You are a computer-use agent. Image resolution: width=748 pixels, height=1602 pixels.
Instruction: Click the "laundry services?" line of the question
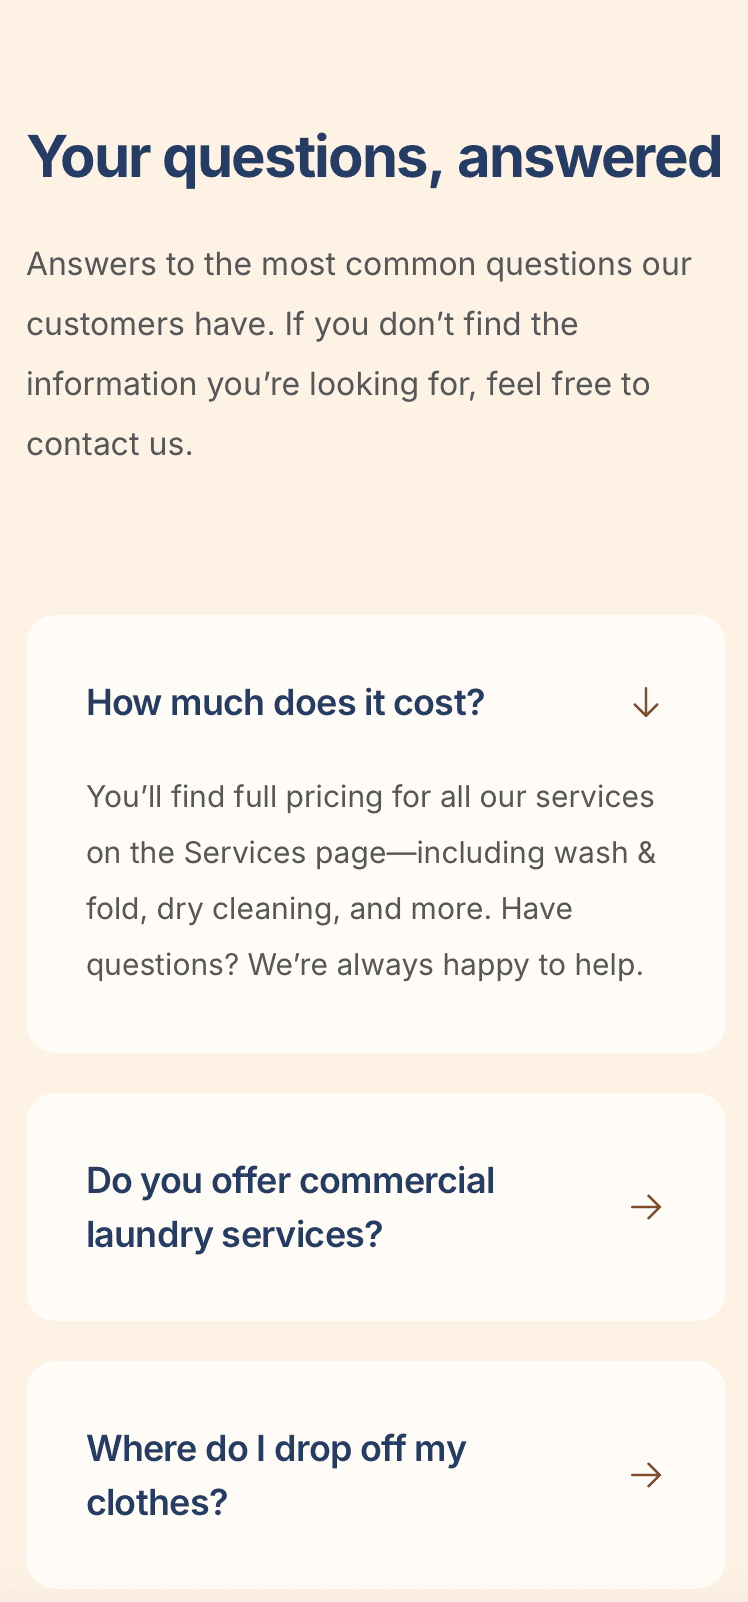tap(235, 1235)
